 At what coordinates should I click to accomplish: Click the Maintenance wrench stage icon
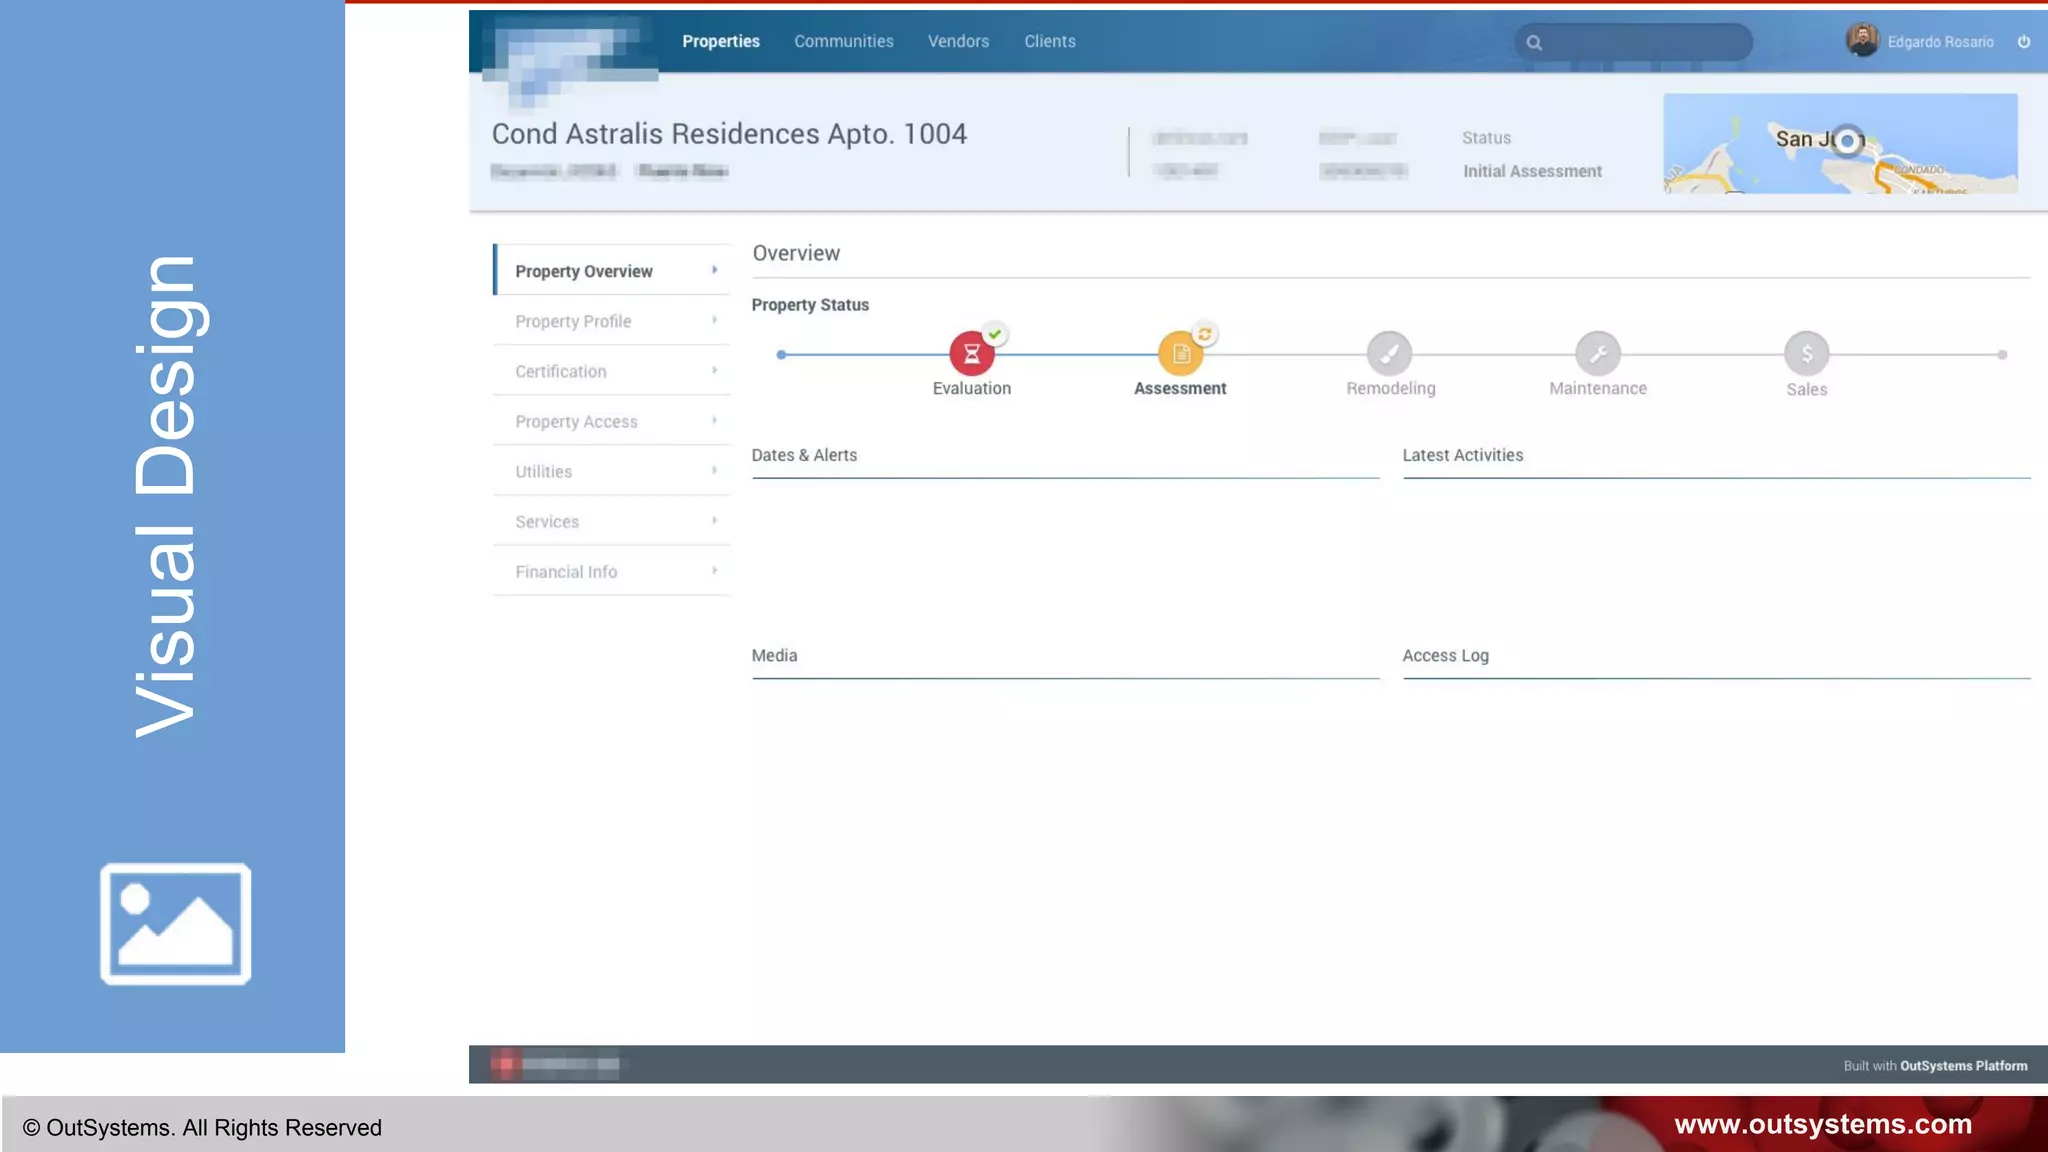pyautogui.click(x=1598, y=353)
